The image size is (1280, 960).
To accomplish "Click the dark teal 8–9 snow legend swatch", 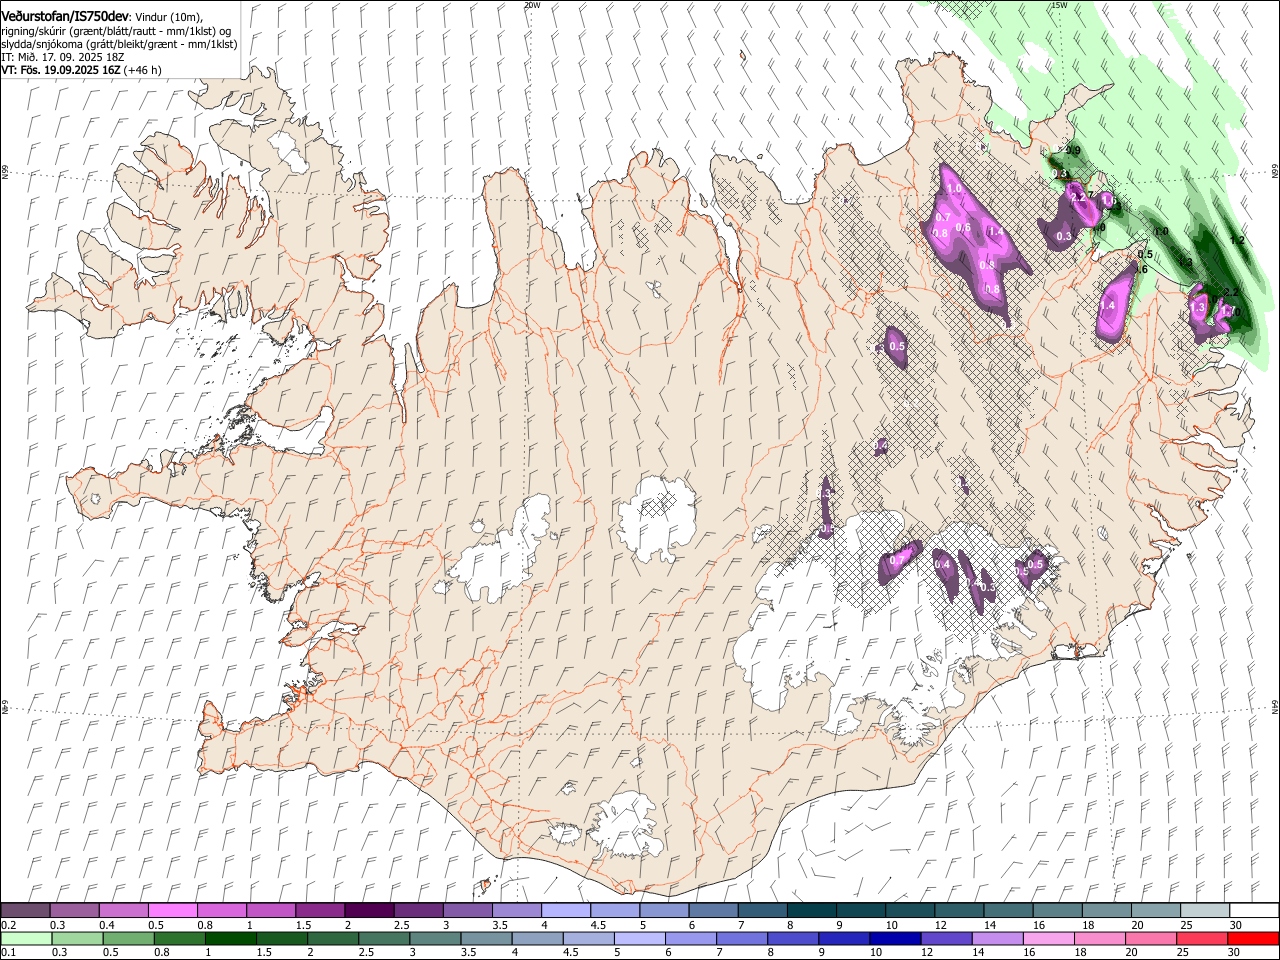I will click(811, 910).
